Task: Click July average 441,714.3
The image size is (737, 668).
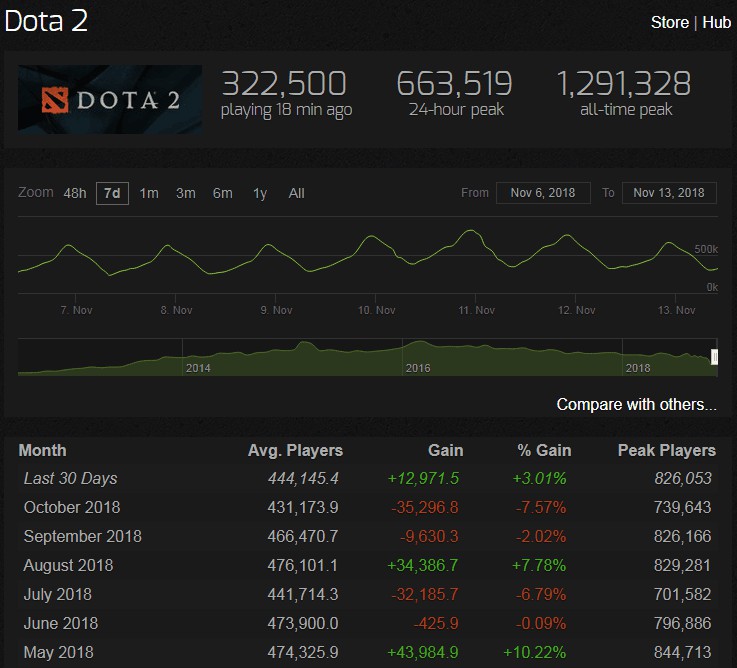Action: tap(303, 594)
